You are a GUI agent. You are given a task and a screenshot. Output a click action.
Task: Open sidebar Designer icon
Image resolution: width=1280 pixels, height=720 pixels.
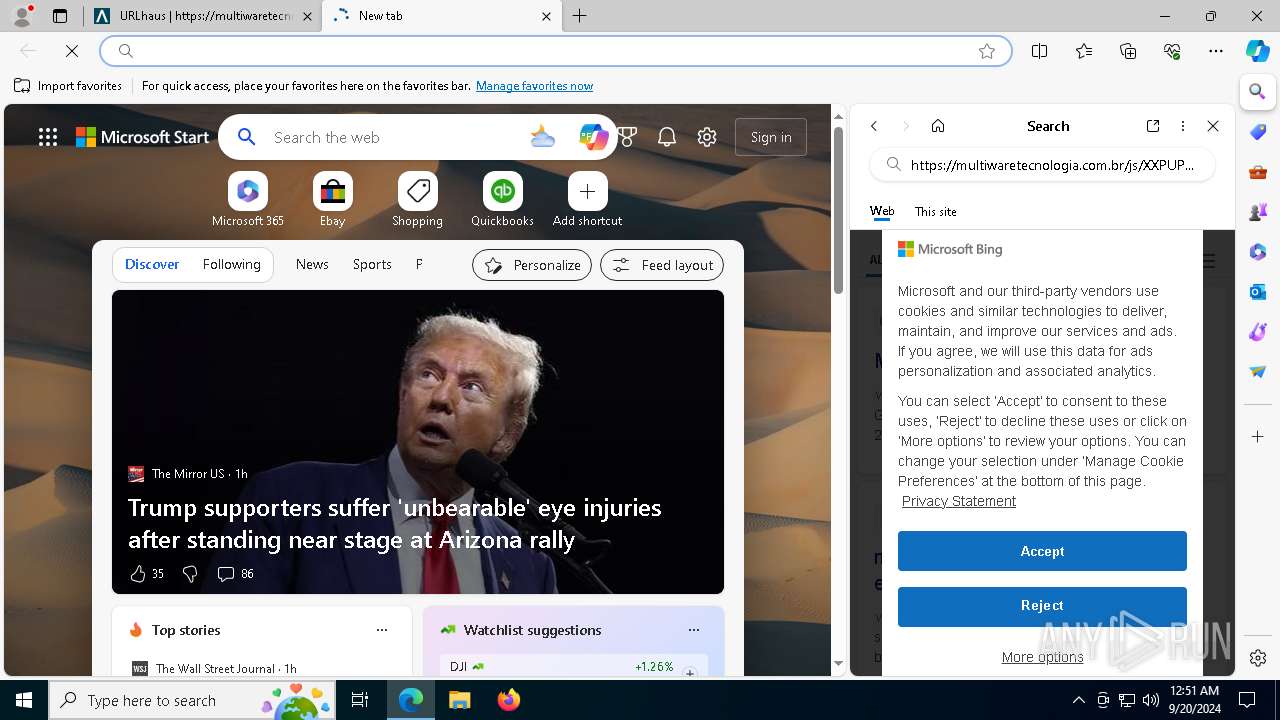coord(1258,332)
